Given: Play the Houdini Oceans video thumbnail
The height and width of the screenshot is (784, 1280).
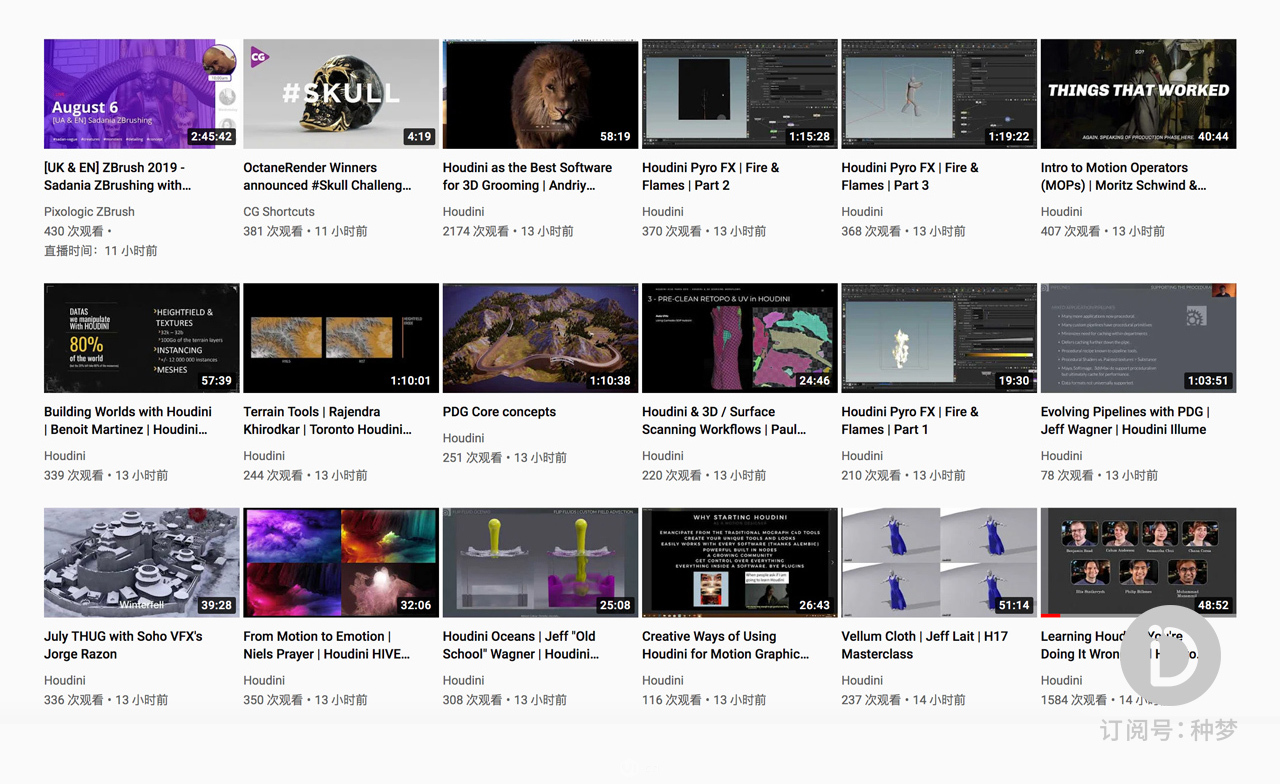Looking at the screenshot, I should pos(540,562).
